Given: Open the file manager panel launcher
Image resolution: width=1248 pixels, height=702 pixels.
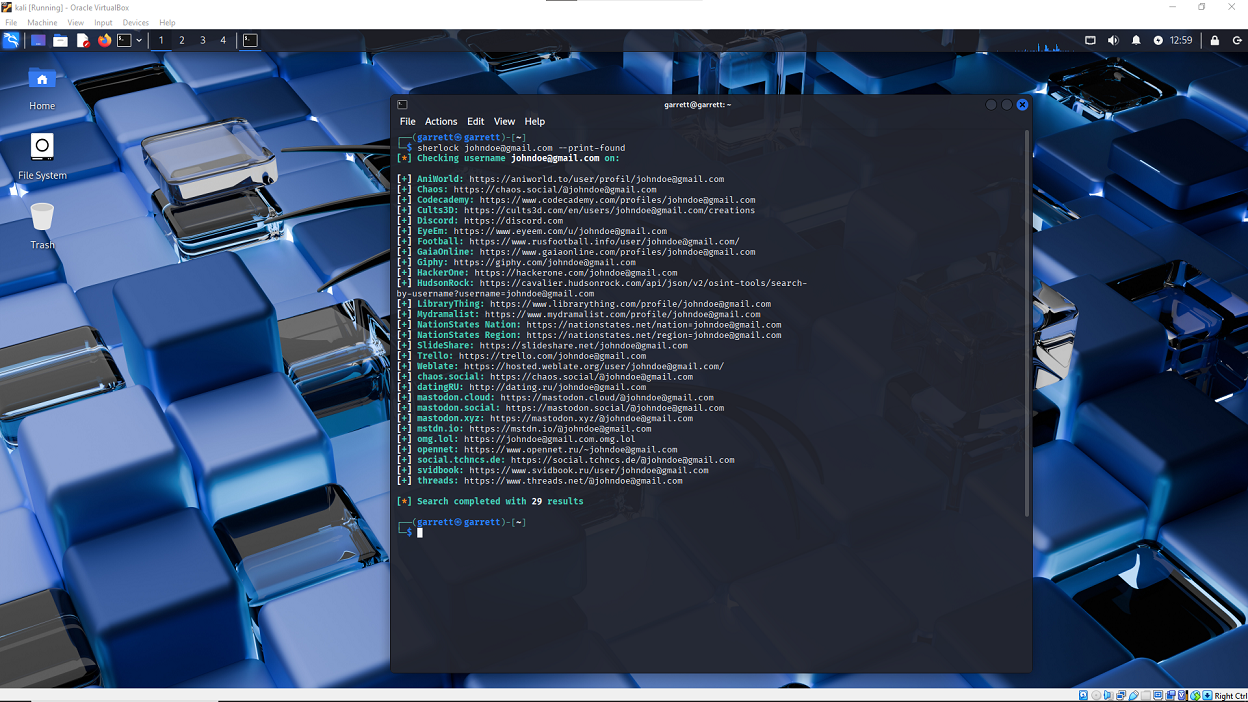Looking at the screenshot, I should click(x=60, y=40).
